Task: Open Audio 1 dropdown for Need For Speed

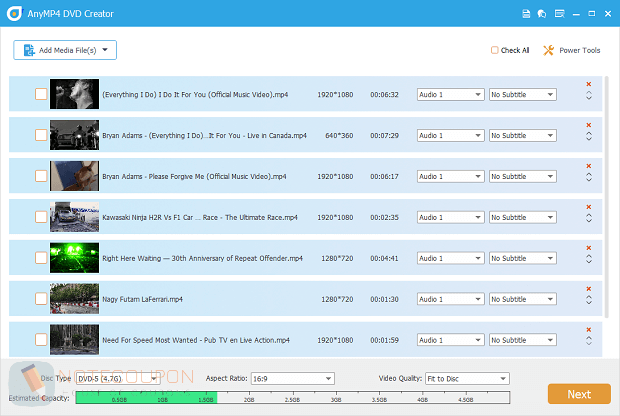Action: click(x=450, y=340)
